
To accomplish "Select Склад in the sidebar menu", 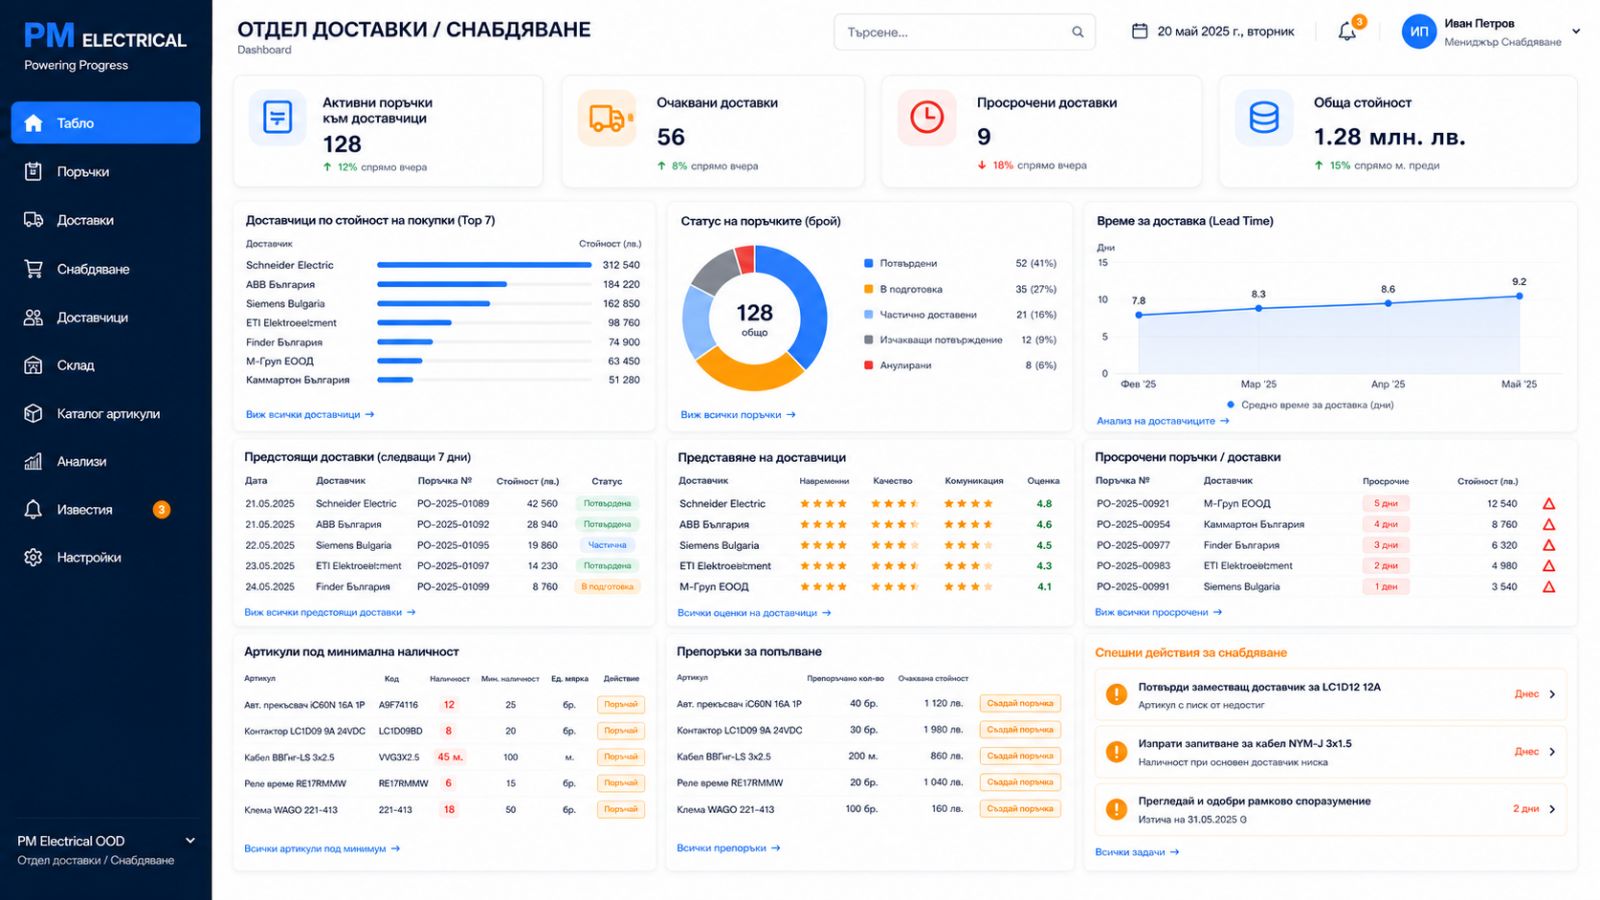I will pyautogui.click(x=75, y=365).
